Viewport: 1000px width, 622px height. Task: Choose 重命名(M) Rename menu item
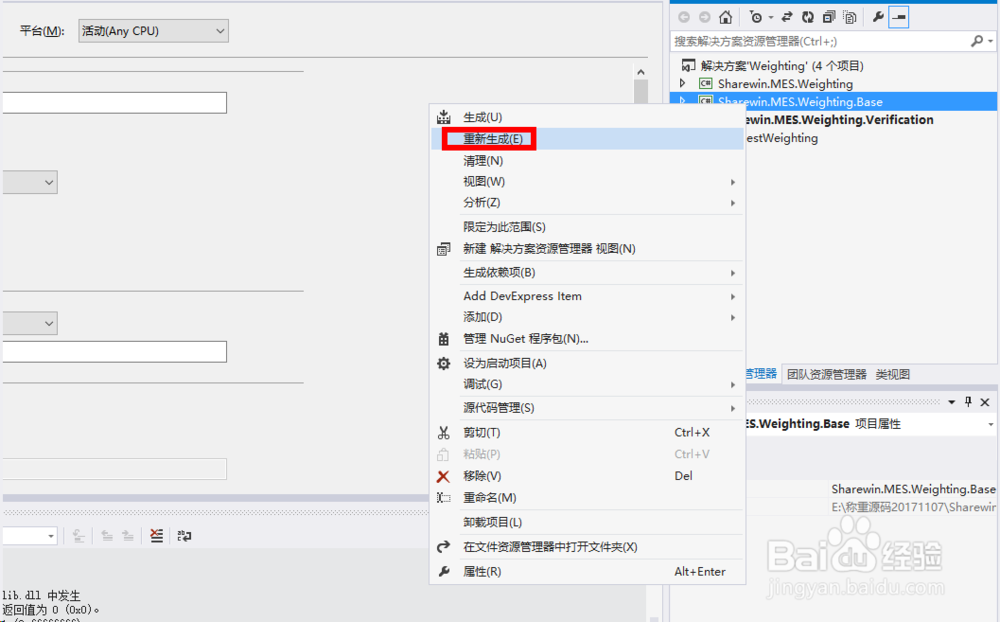tap(587, 498)
